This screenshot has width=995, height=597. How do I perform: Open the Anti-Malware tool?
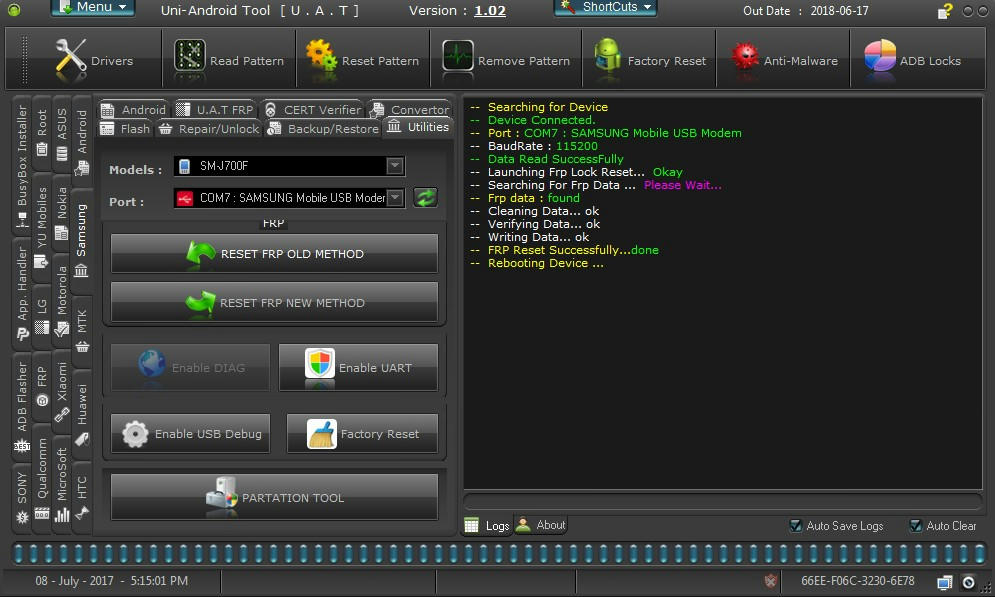pos(784,58)
